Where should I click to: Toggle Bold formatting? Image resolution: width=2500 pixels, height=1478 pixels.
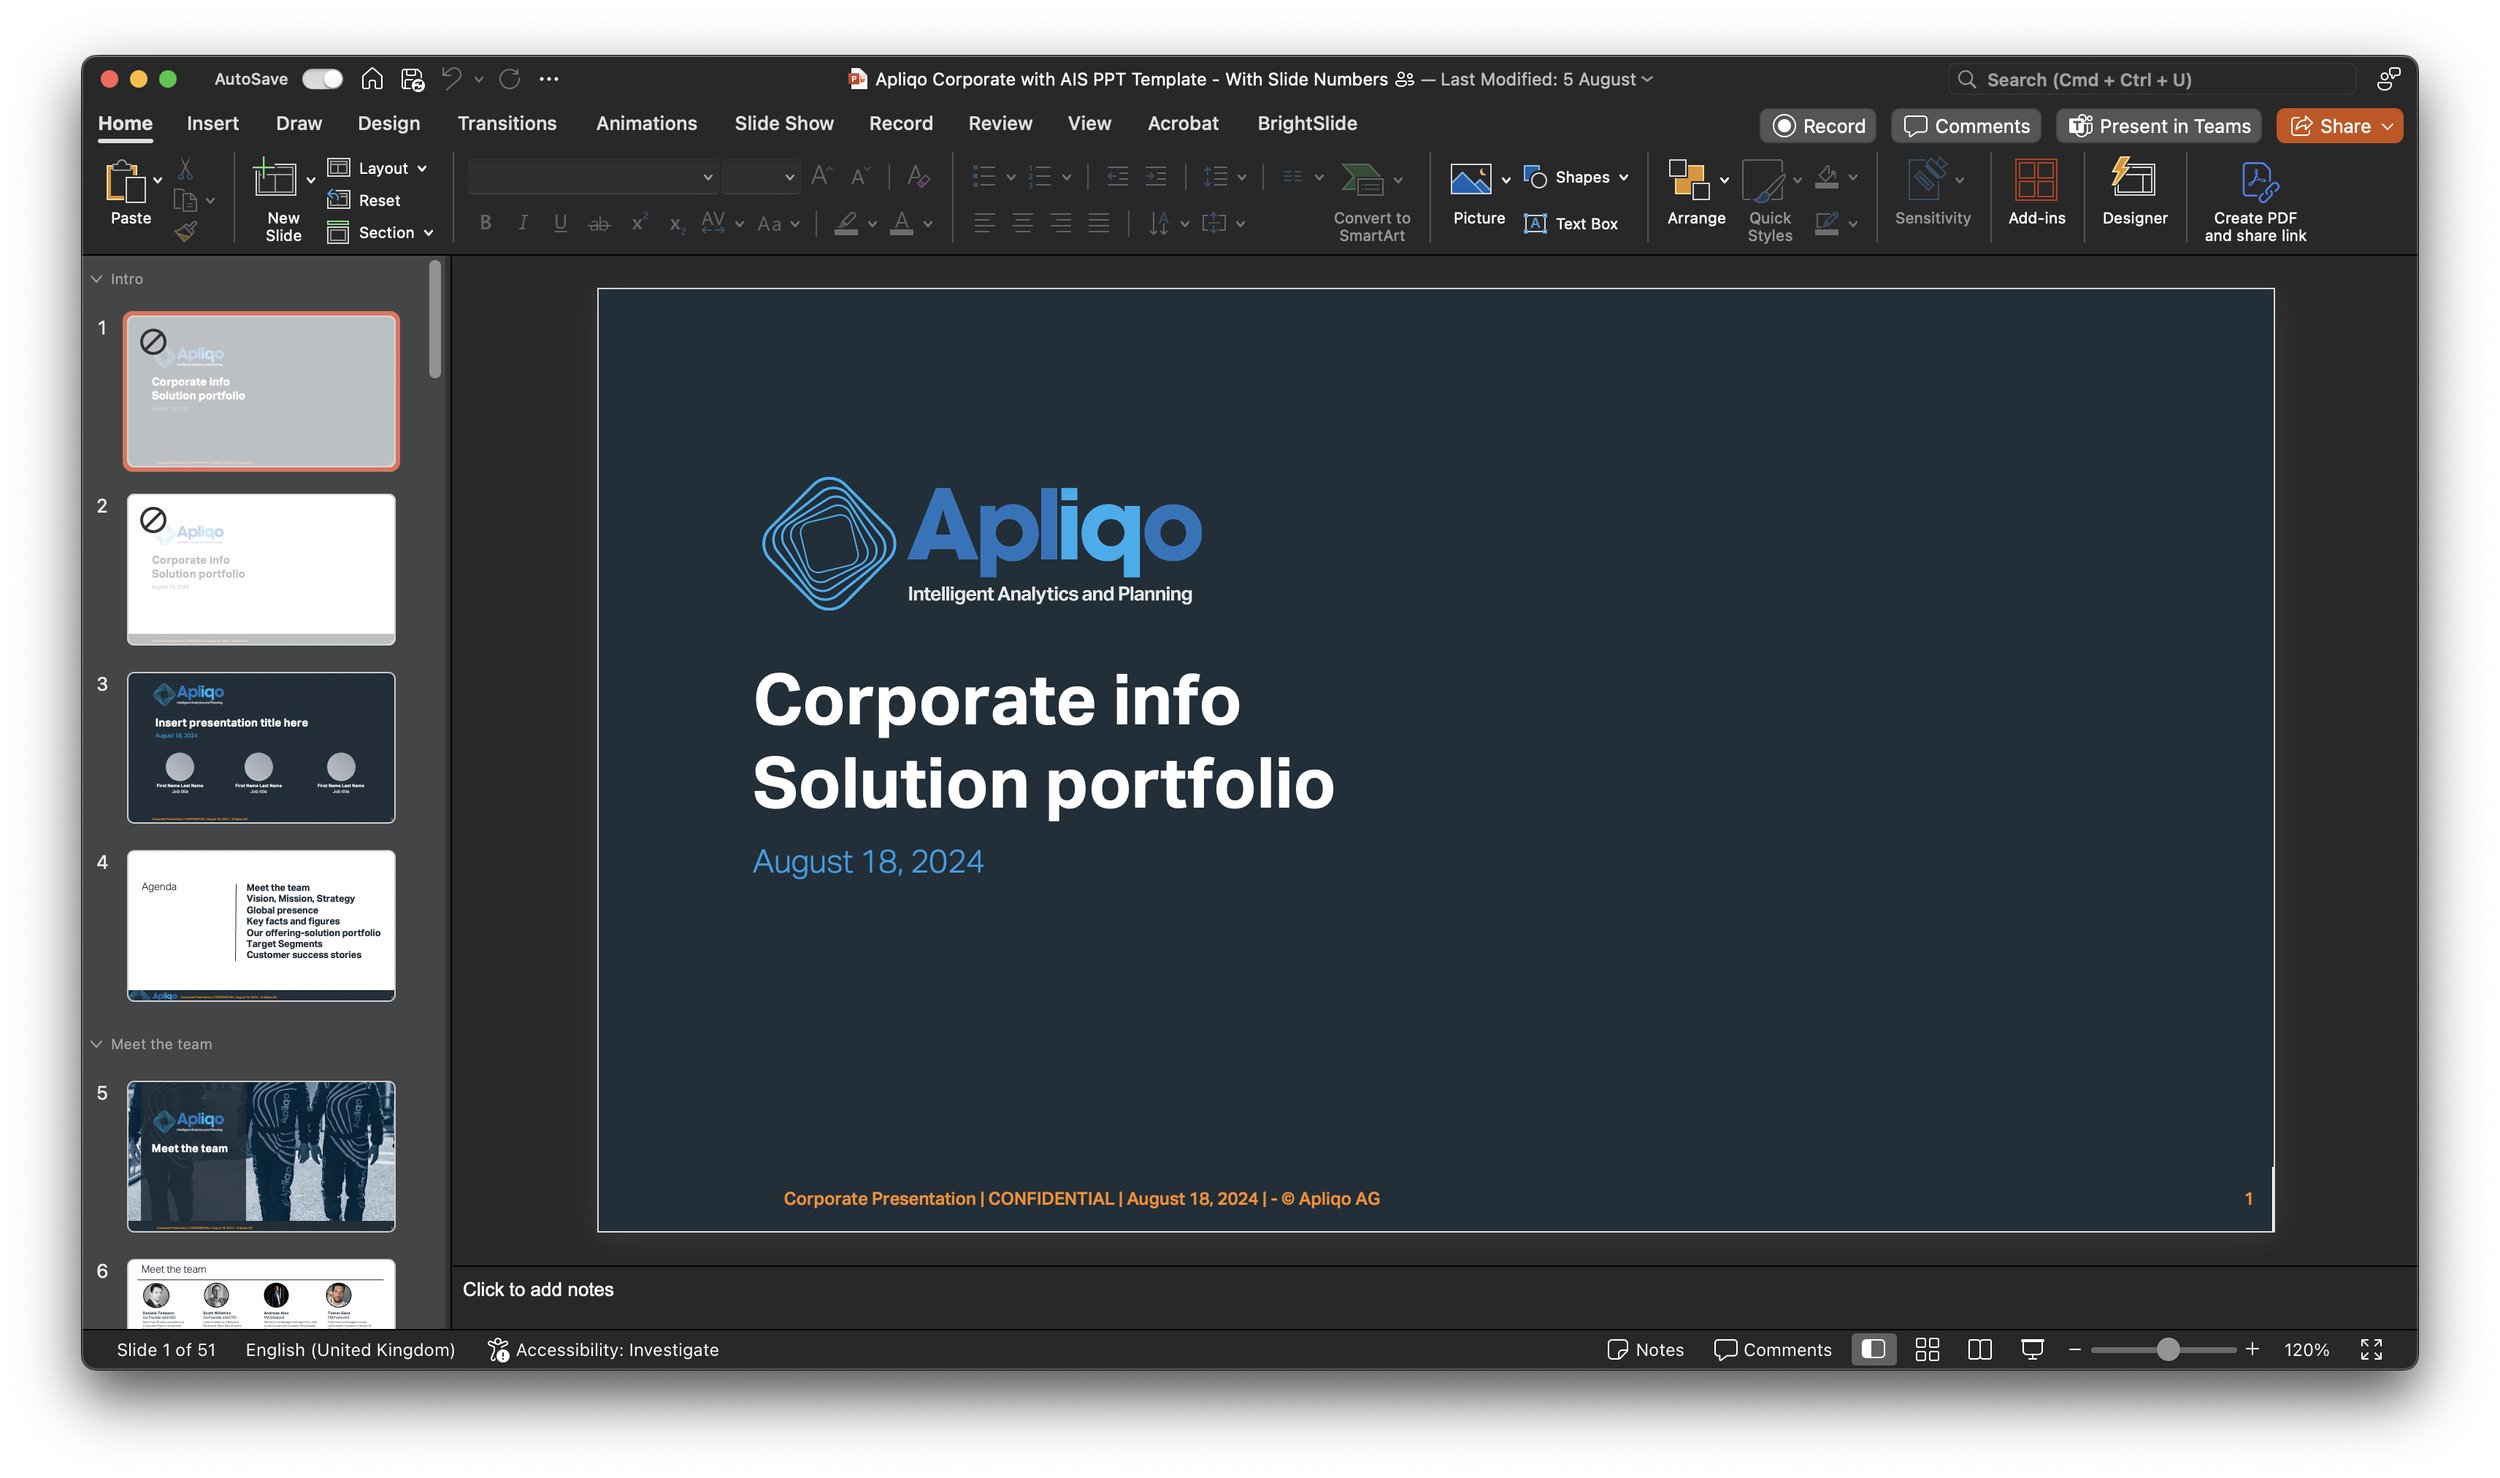[485, 223]
